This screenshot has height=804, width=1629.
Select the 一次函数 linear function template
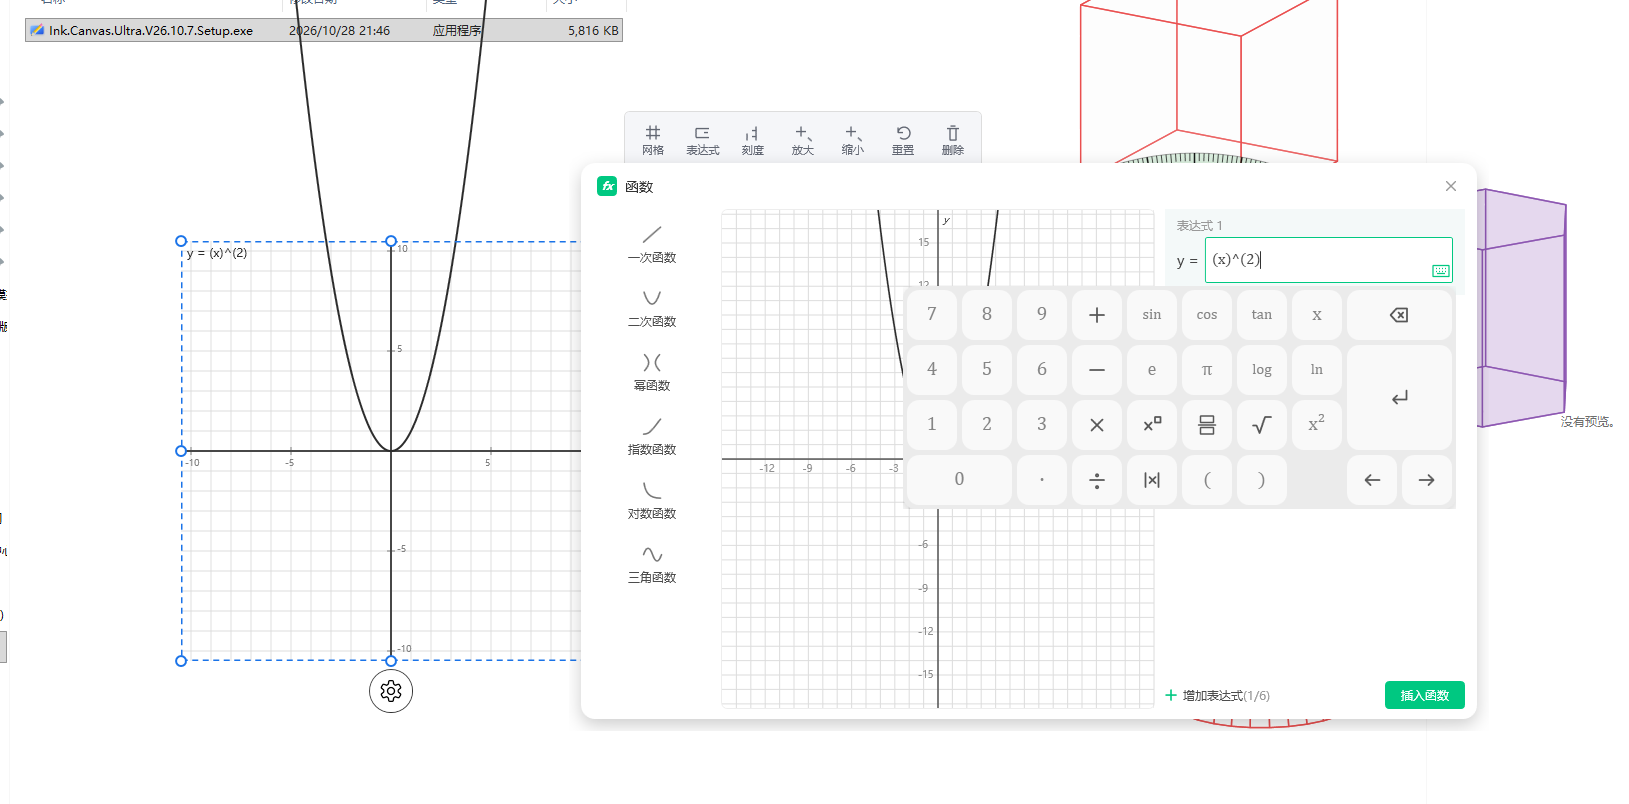652,244
